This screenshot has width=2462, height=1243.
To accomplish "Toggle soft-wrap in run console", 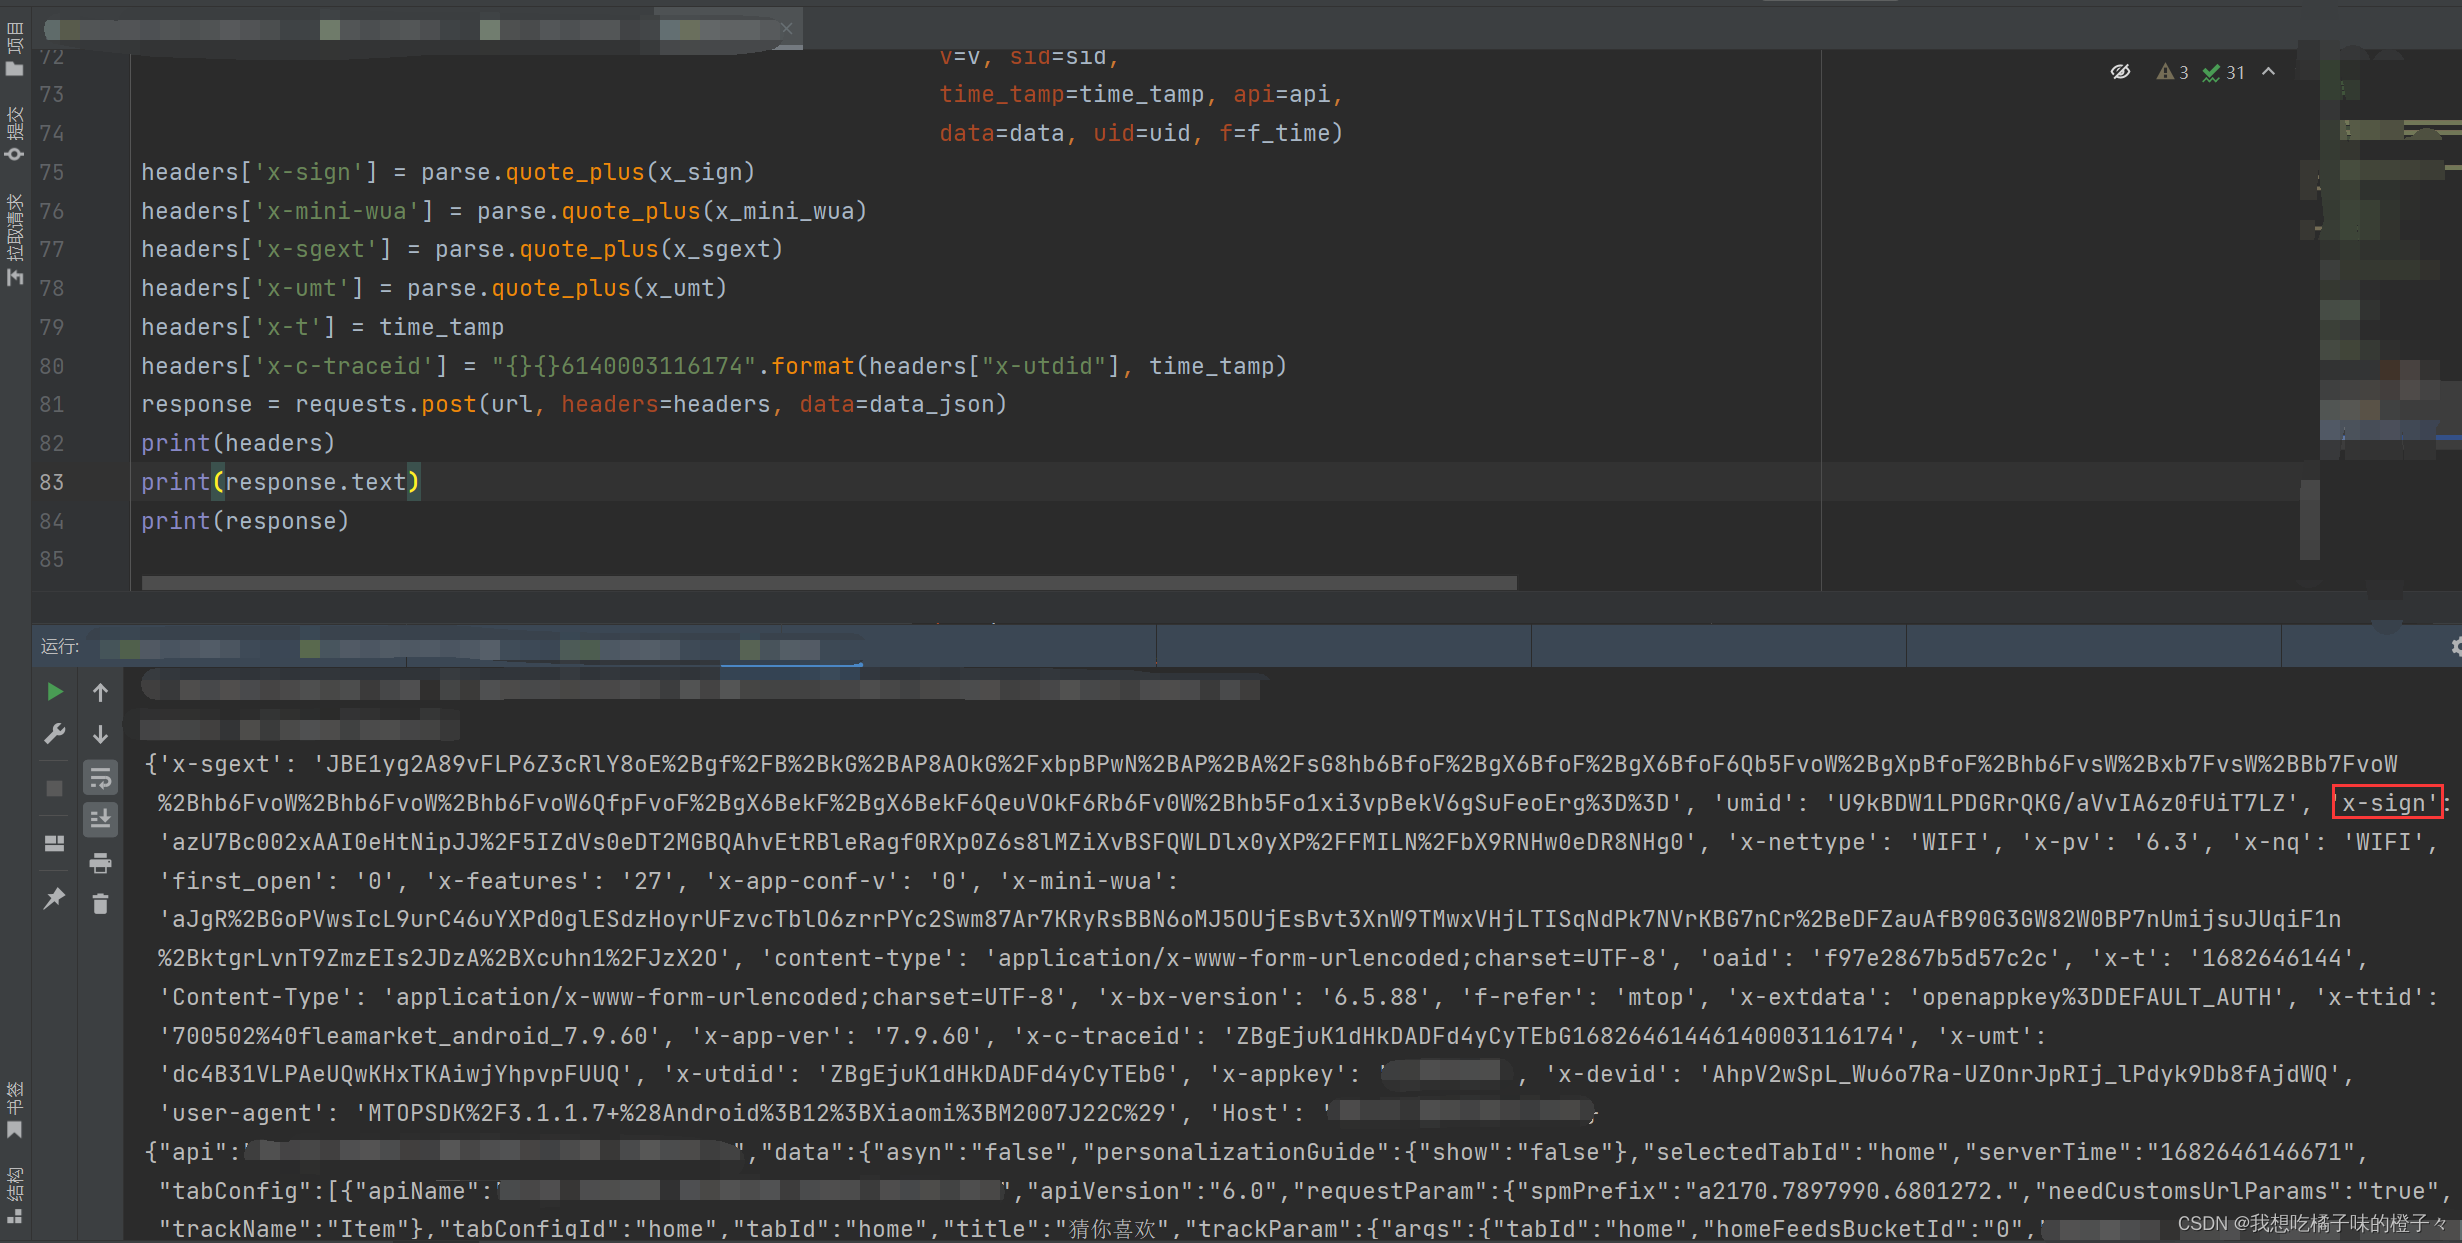I will (100, 777).
